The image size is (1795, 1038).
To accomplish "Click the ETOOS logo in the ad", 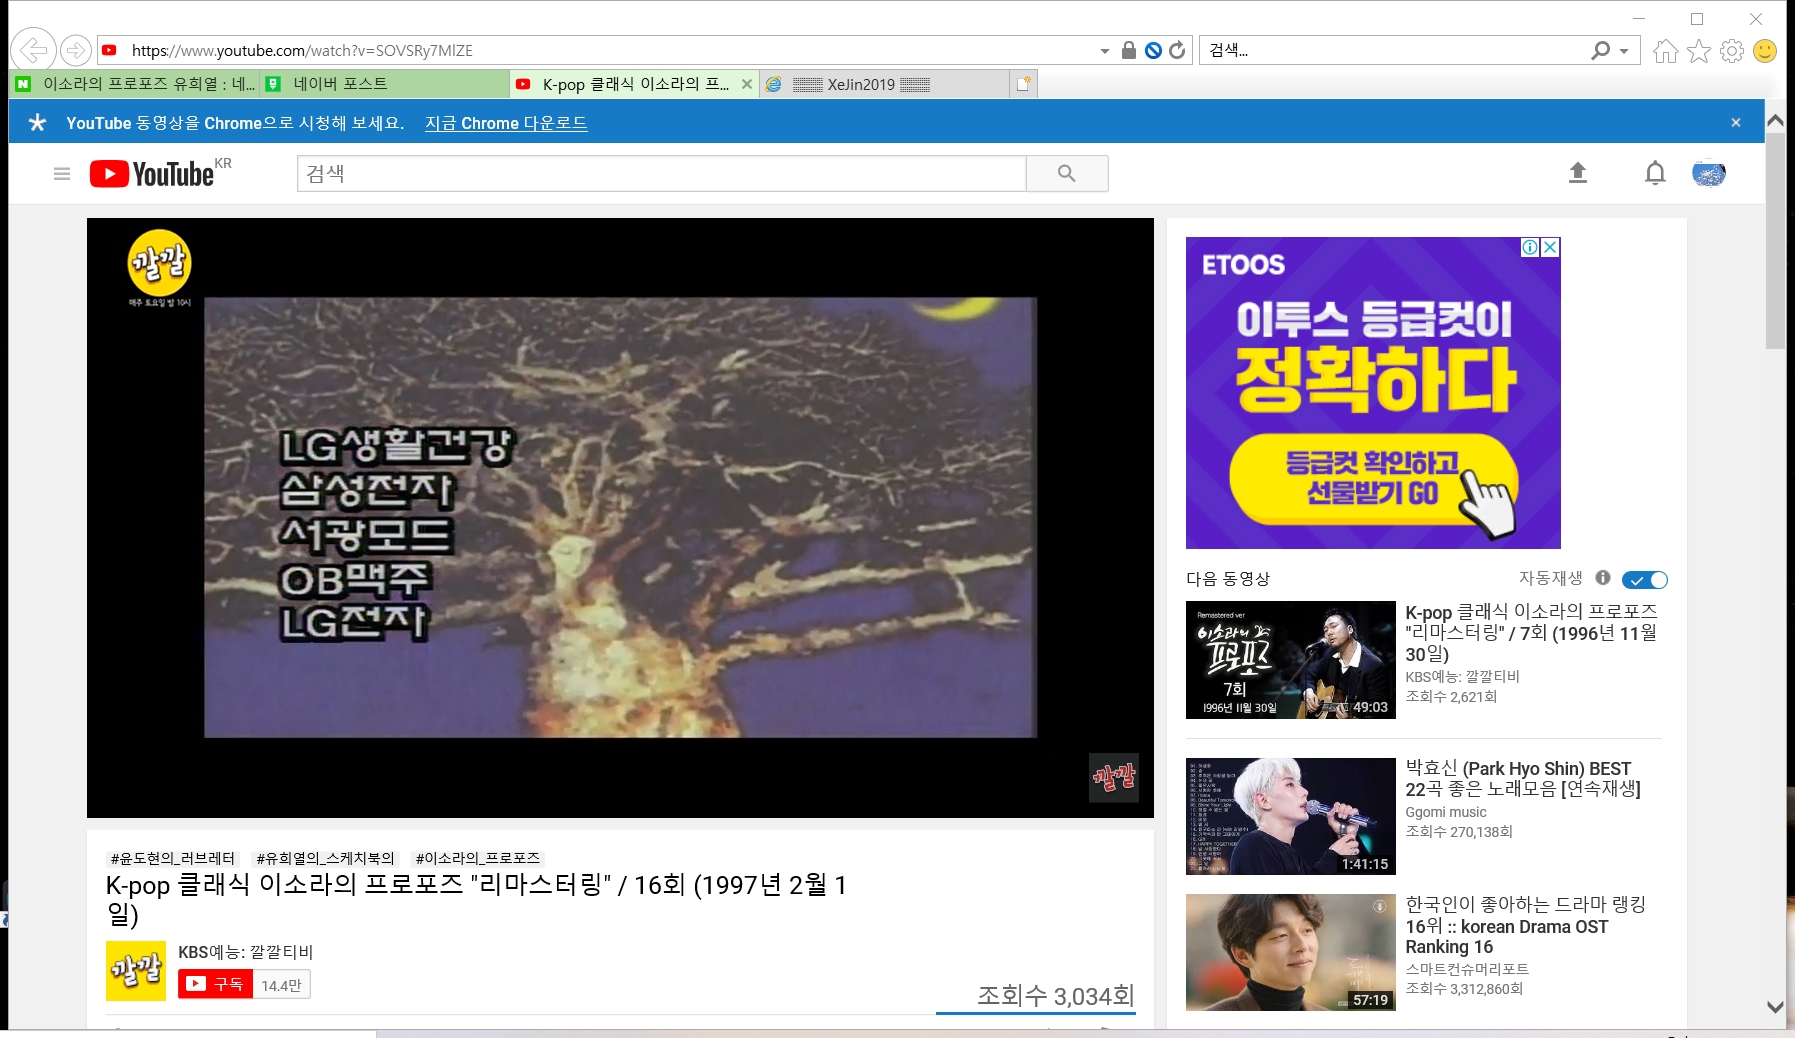I will point(1243,265).
